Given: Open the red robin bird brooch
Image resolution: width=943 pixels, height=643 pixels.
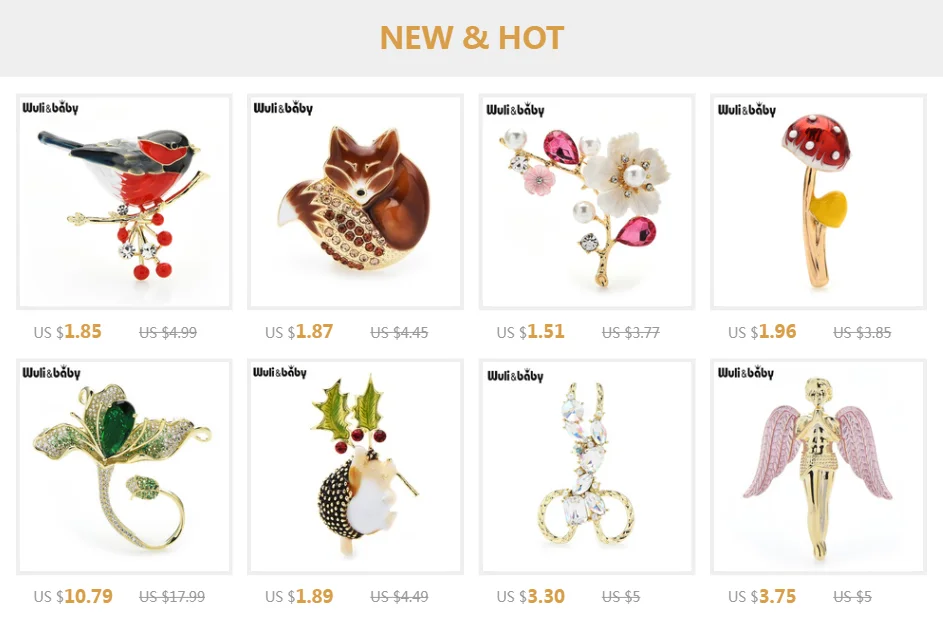Looking at the screenshot, I should 124,202.
